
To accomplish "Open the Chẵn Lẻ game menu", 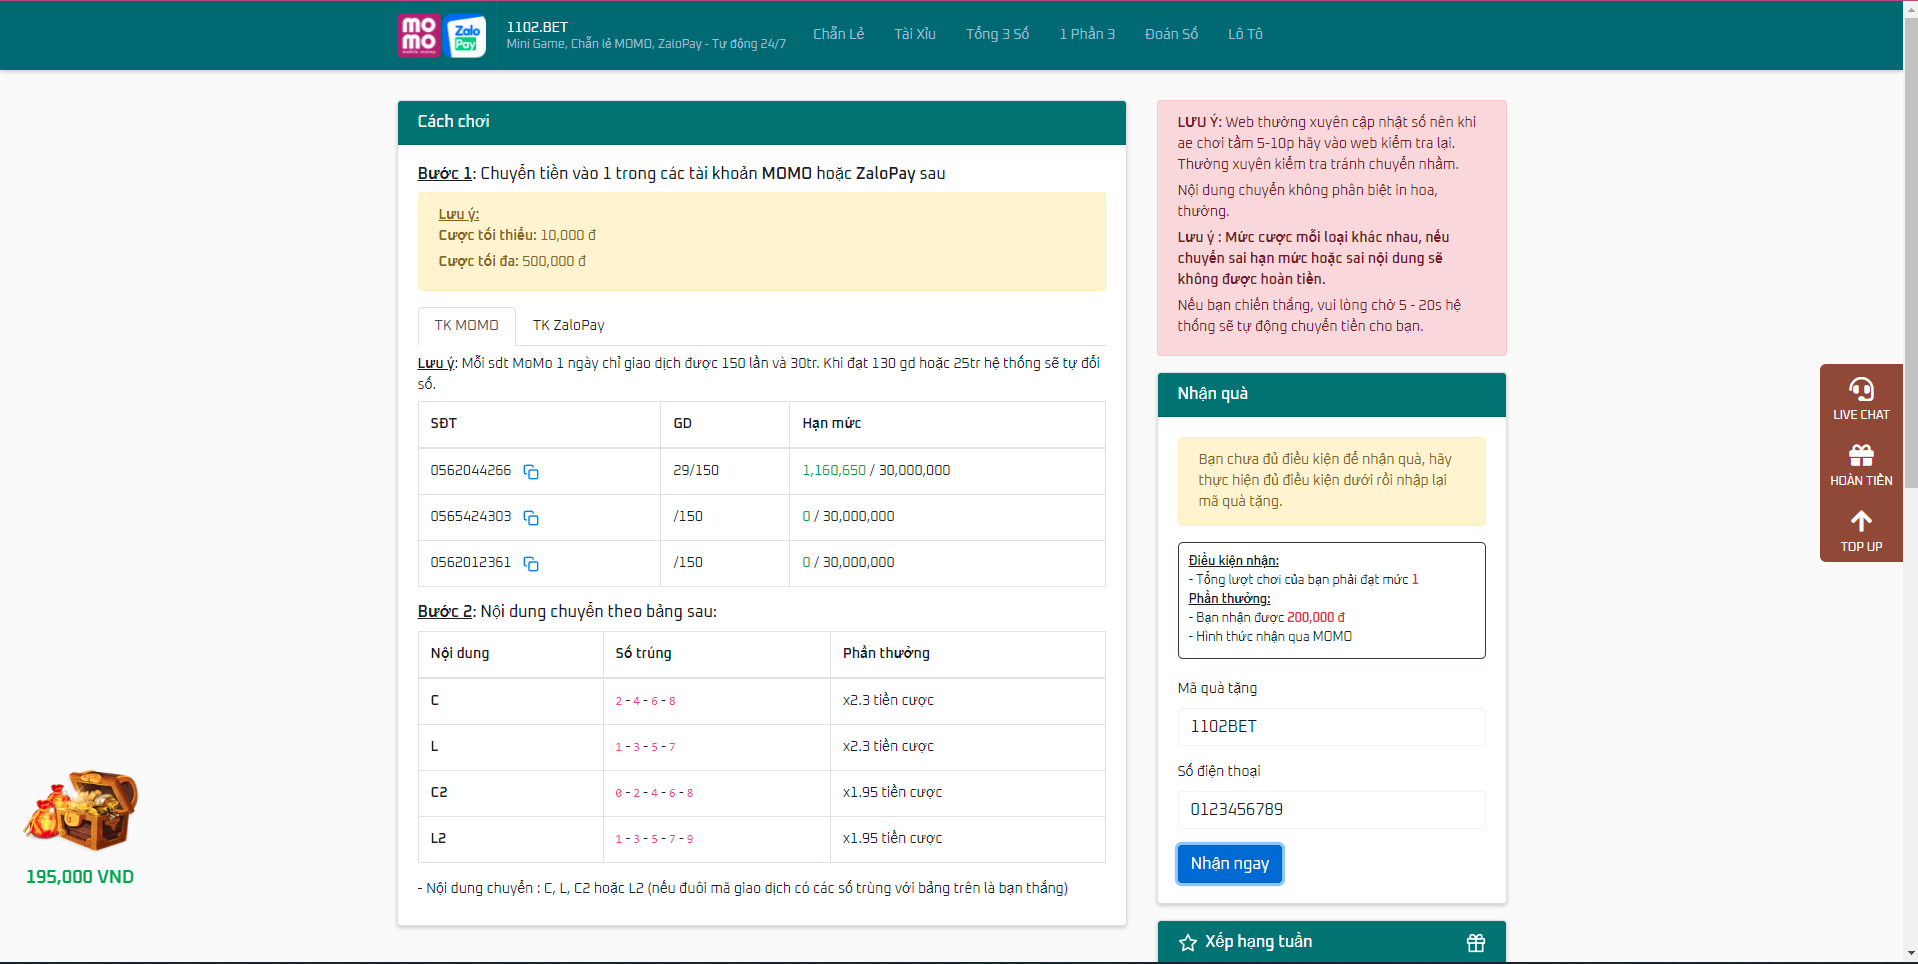I will [x=838, y=34].
